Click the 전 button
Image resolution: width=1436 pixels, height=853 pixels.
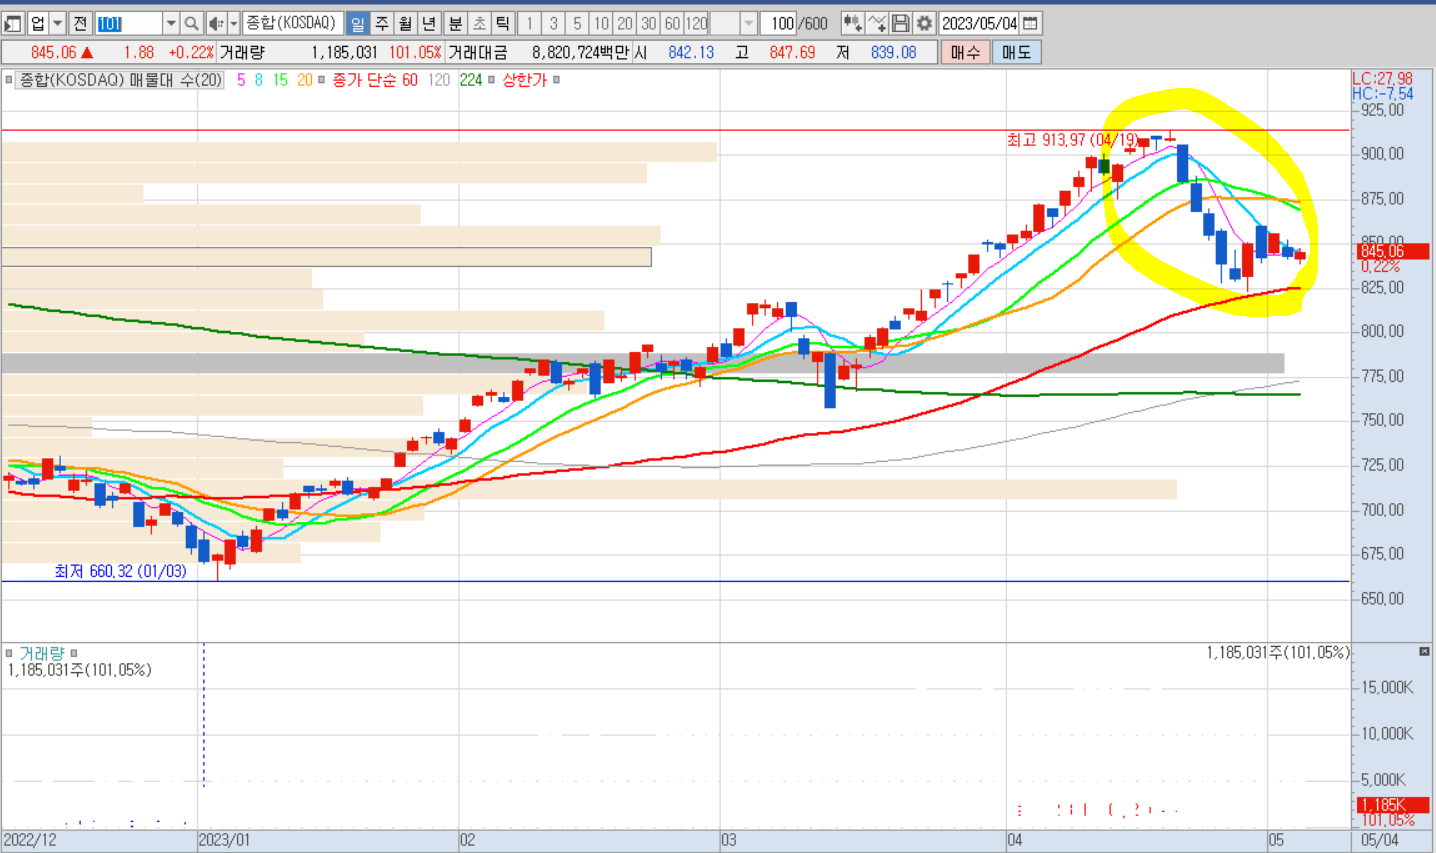[x=81, y=23]
